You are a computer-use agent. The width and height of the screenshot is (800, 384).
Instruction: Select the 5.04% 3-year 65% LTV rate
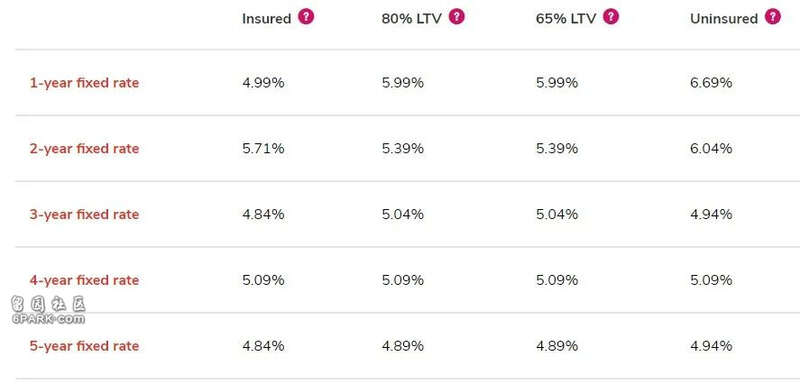click(557, 214)
